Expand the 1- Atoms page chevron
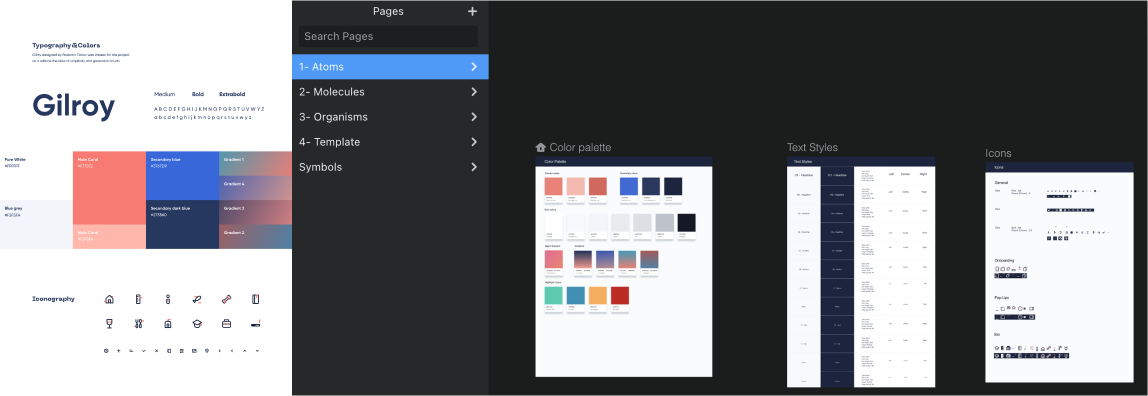 click(x=474, y=67)
